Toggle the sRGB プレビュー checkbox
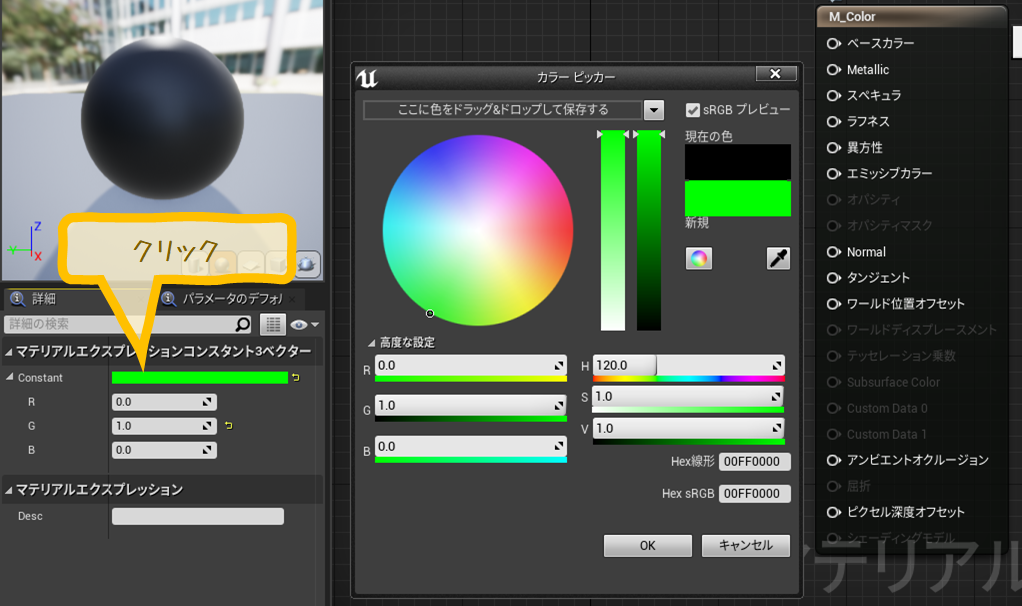The image size is (1022, 606). [693, 110]
